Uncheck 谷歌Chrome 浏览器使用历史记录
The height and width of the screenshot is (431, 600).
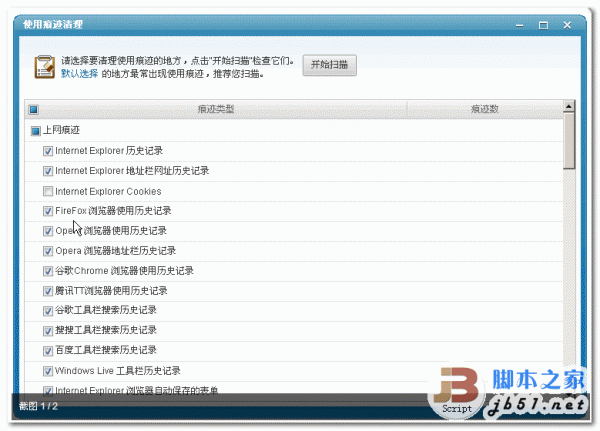pos(48,271)
